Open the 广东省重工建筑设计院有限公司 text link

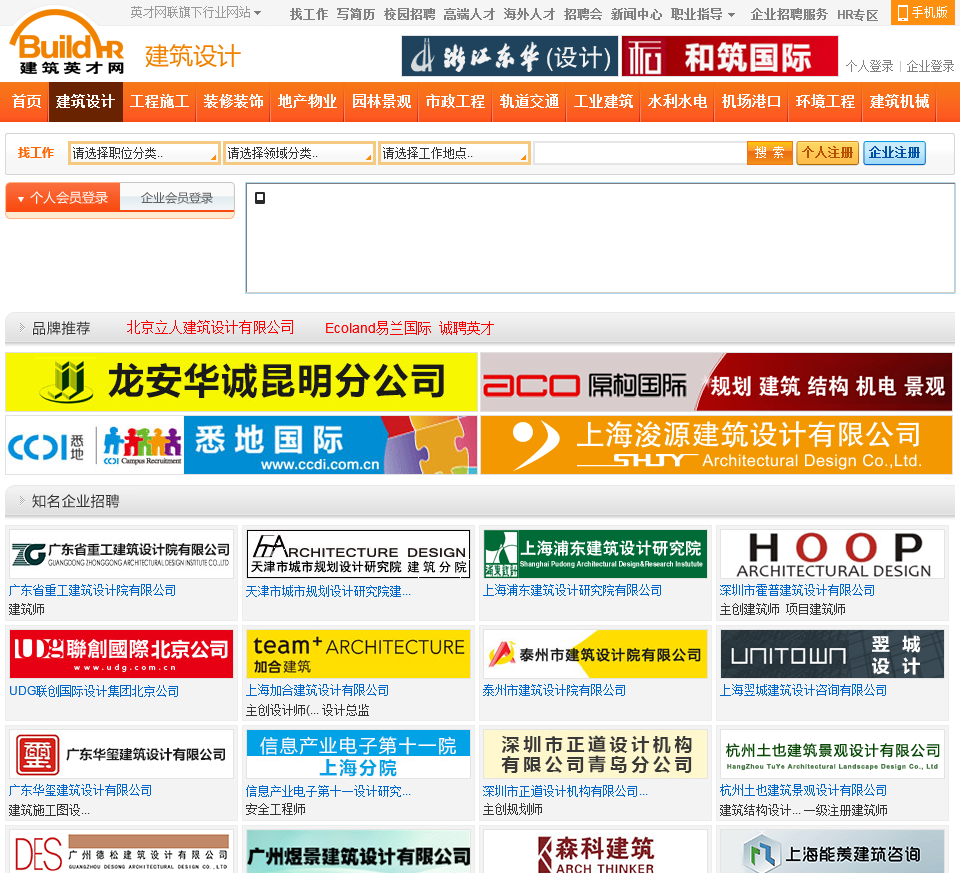click(92, 590)
